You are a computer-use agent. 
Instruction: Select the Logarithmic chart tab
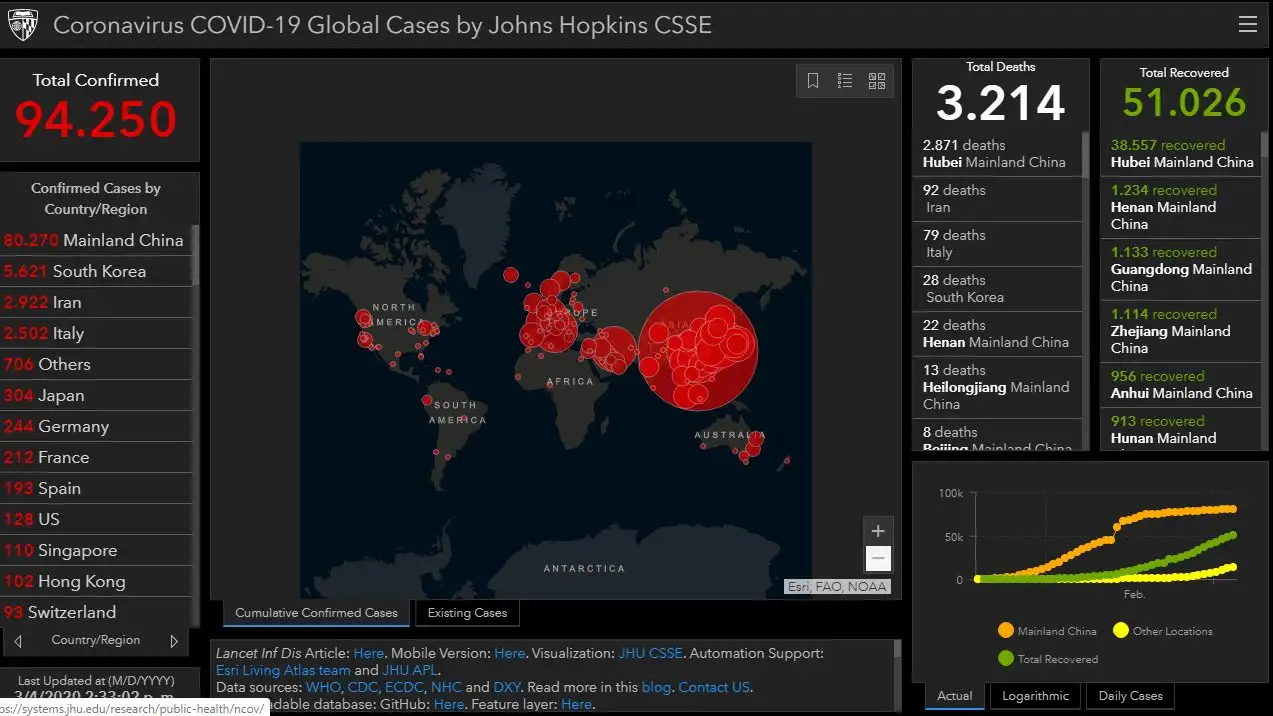pyautogui.click(x=1036, y=696)
